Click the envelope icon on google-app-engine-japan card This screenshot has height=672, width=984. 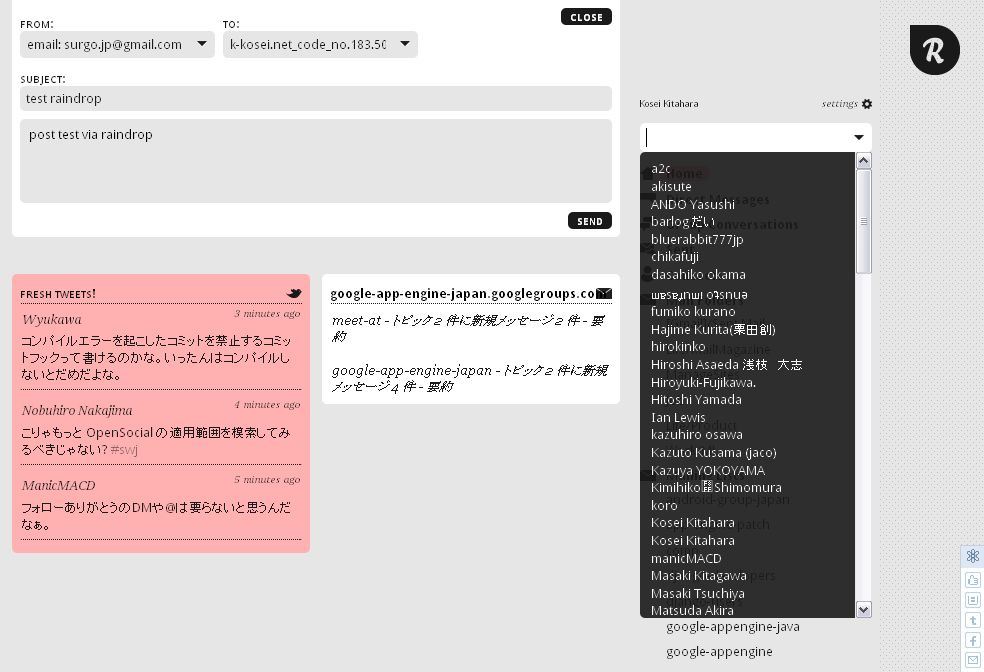pos(604,293)
